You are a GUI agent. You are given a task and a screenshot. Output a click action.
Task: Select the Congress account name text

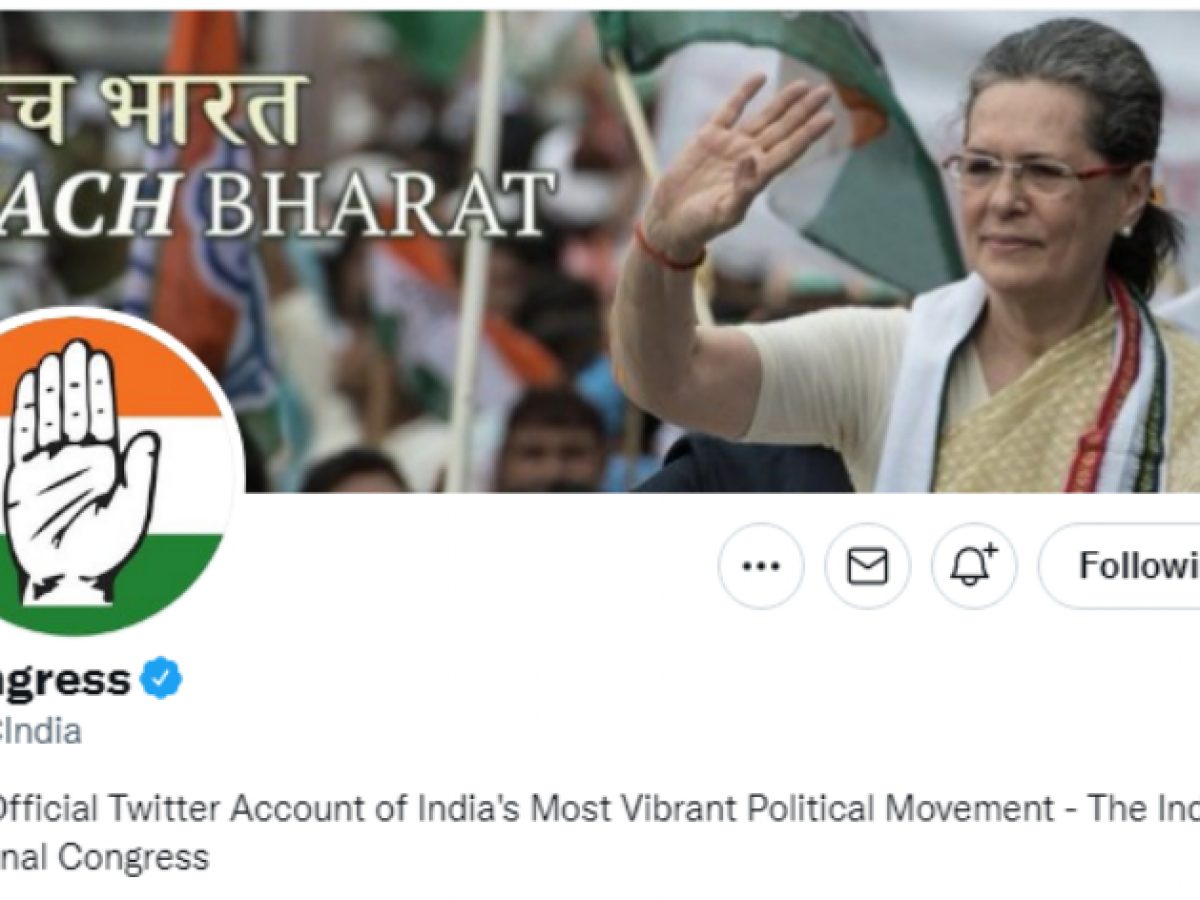point(65,680)
